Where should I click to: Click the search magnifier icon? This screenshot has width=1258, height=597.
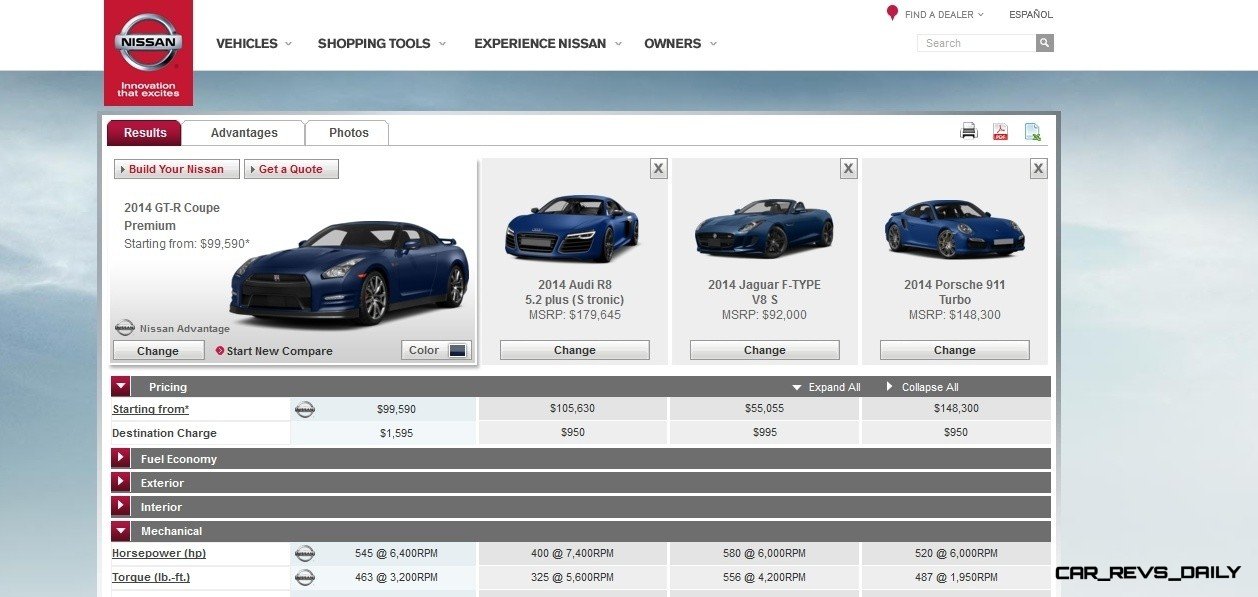1045,43
